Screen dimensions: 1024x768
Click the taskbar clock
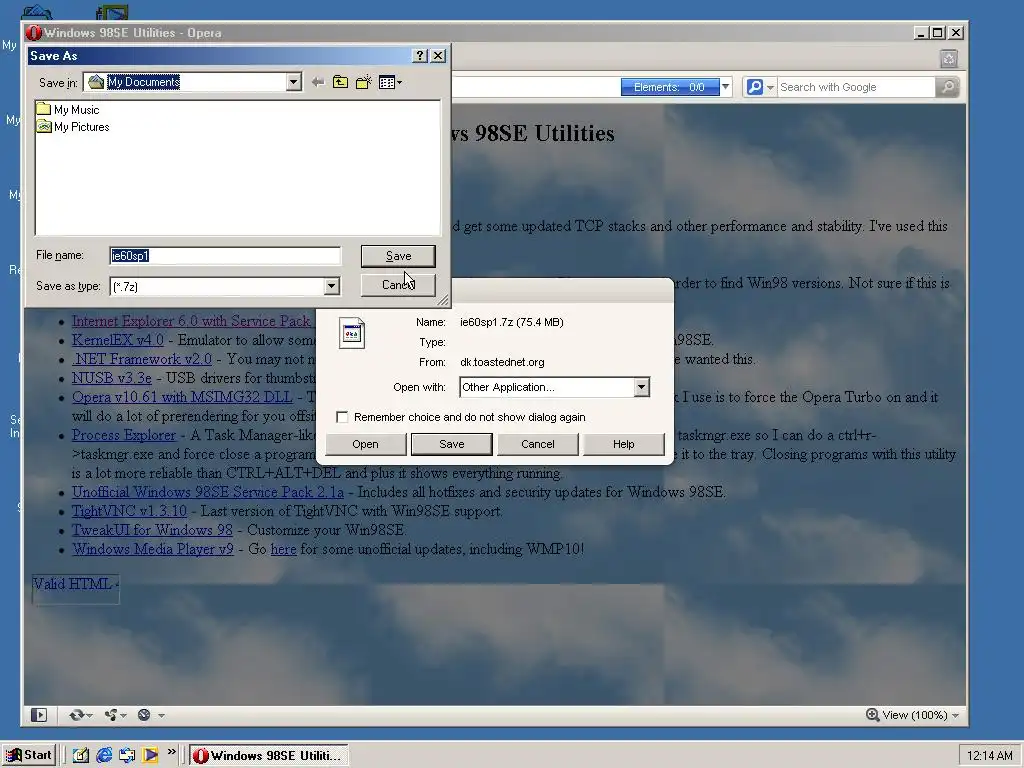point(989,756)
